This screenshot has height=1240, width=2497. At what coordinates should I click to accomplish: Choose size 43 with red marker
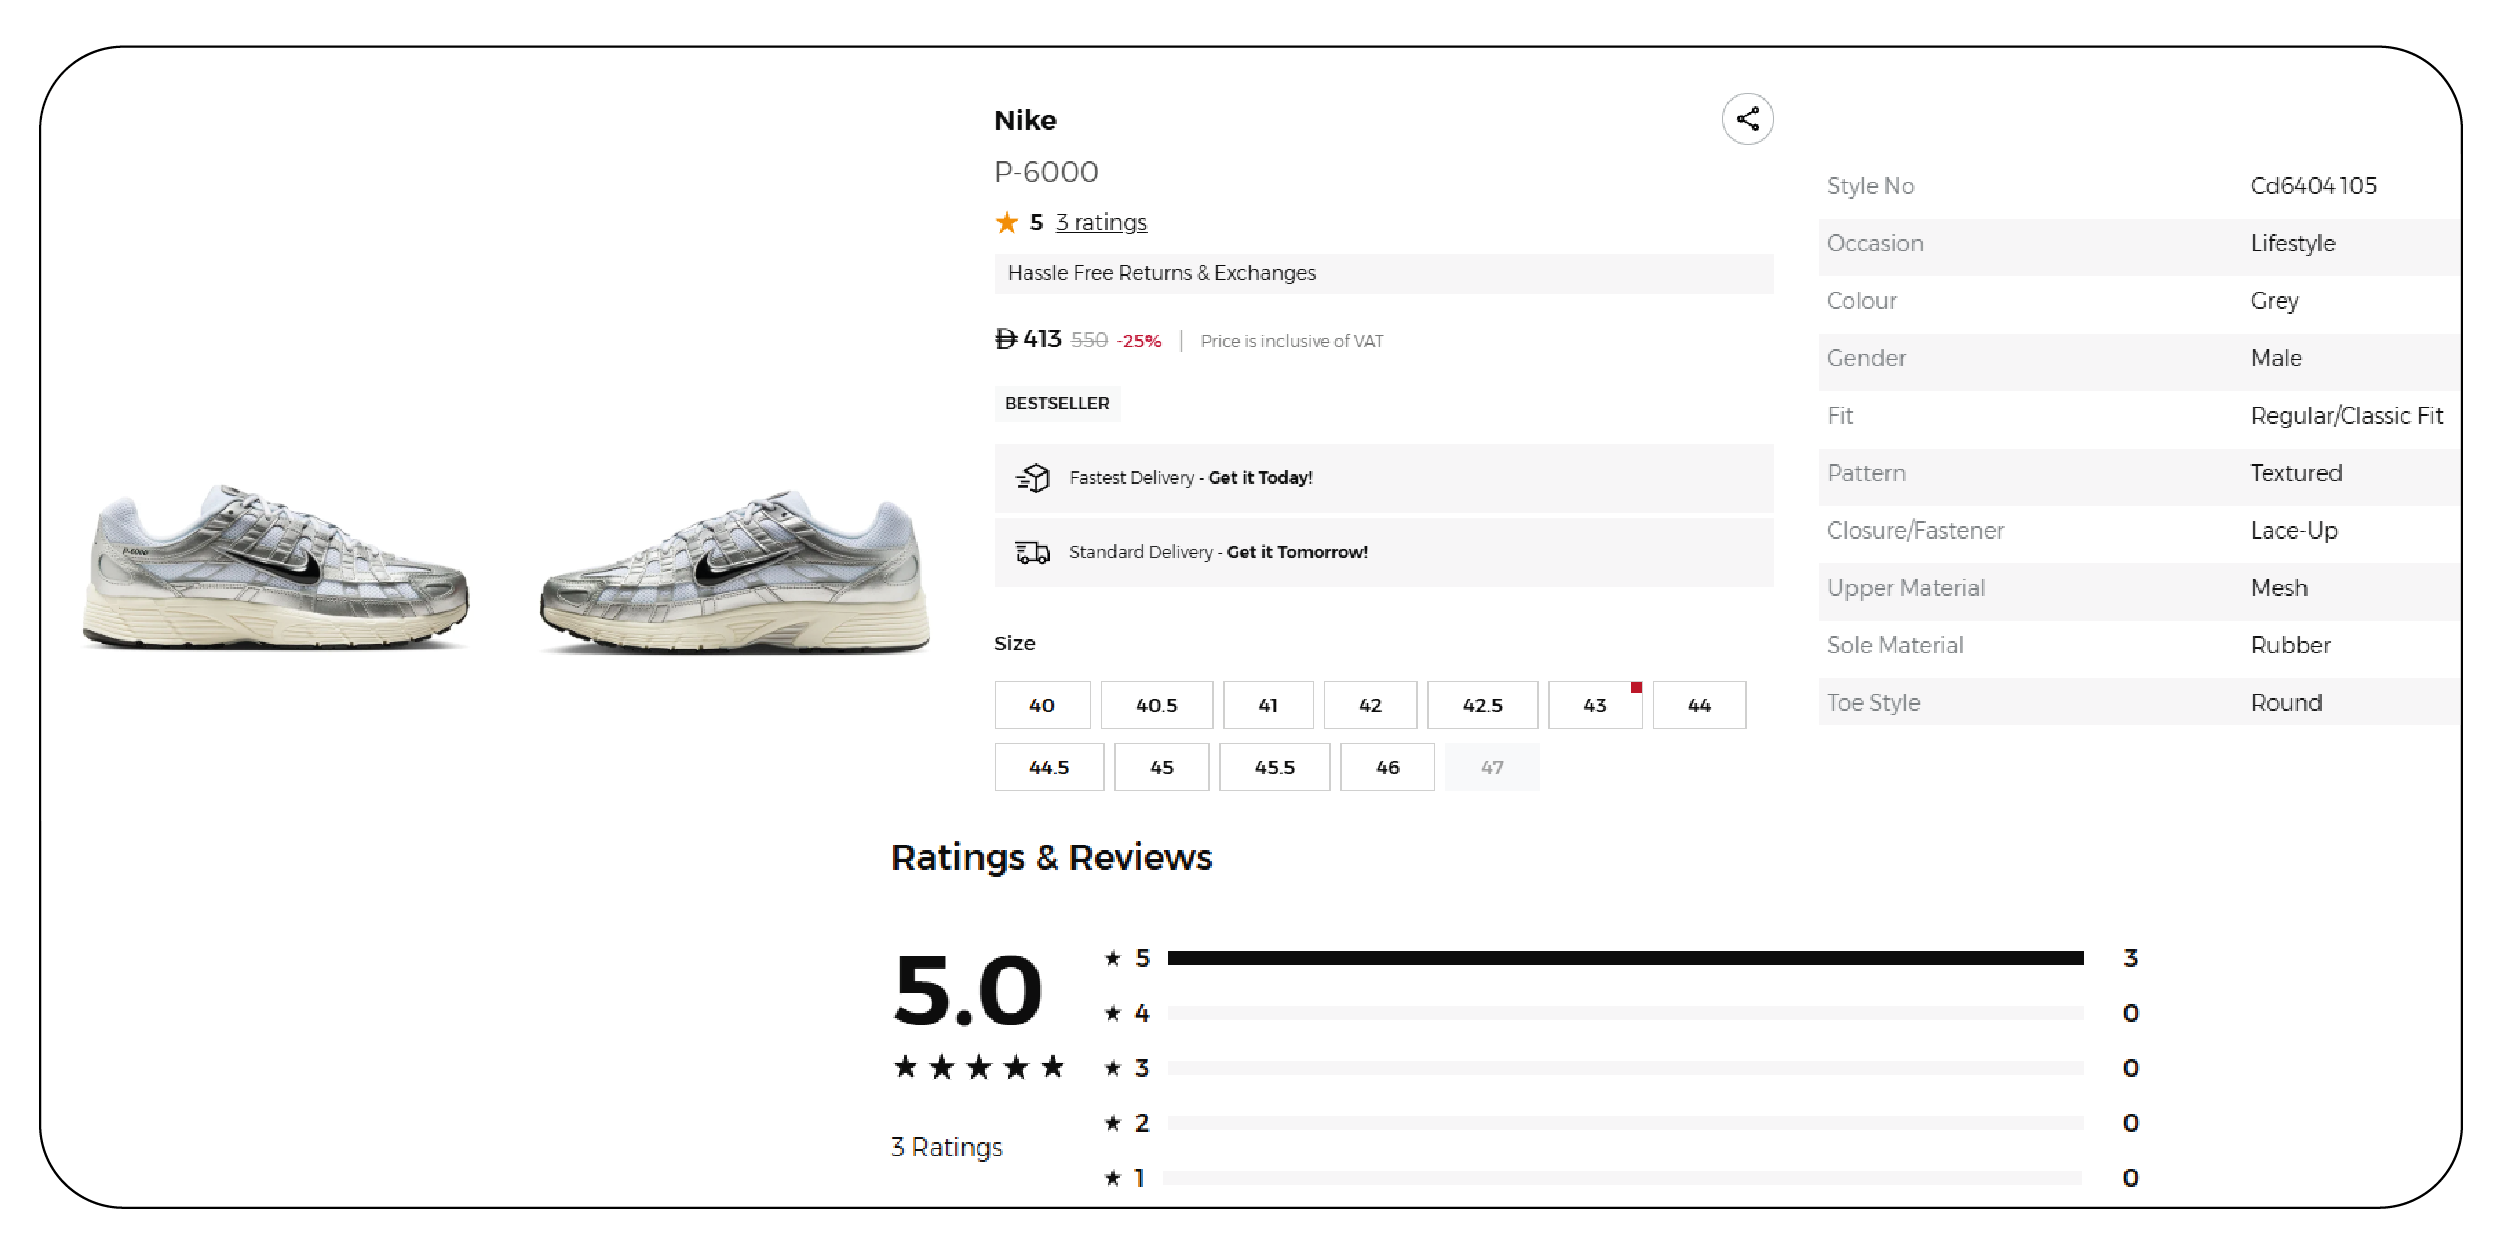[x=1594, y=705]
